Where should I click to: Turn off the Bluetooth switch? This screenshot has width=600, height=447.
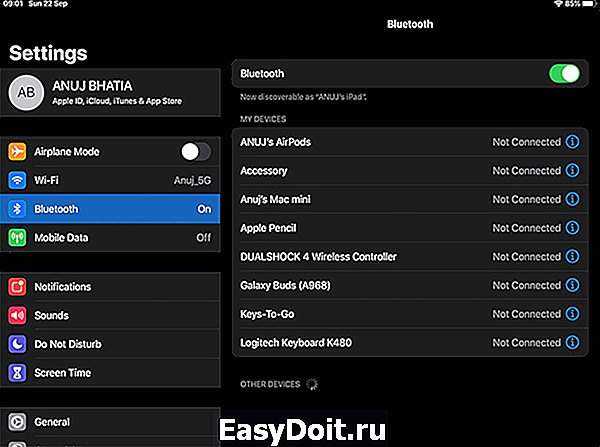[x=564, y=73]
